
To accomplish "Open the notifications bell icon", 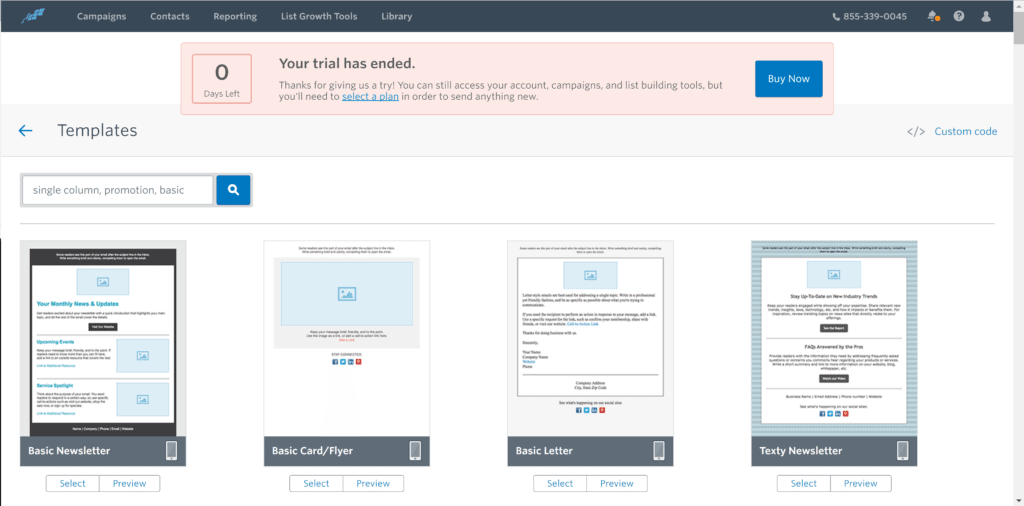I will click(933, 16).
